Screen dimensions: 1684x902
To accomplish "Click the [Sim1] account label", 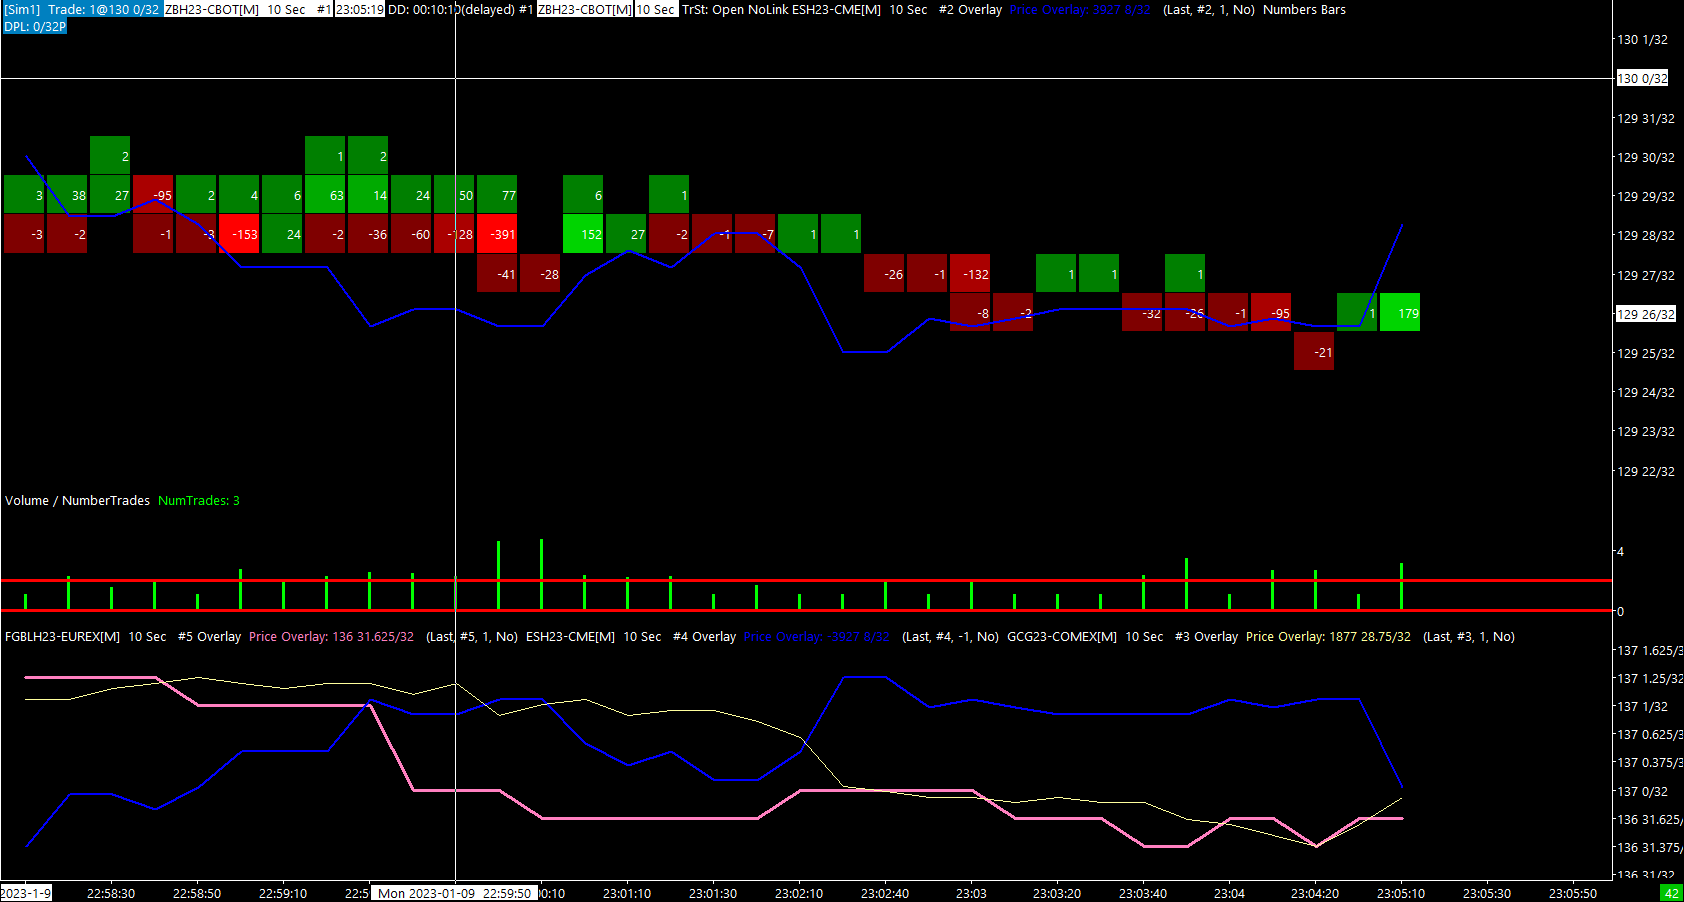I will [x=22, y=10].
